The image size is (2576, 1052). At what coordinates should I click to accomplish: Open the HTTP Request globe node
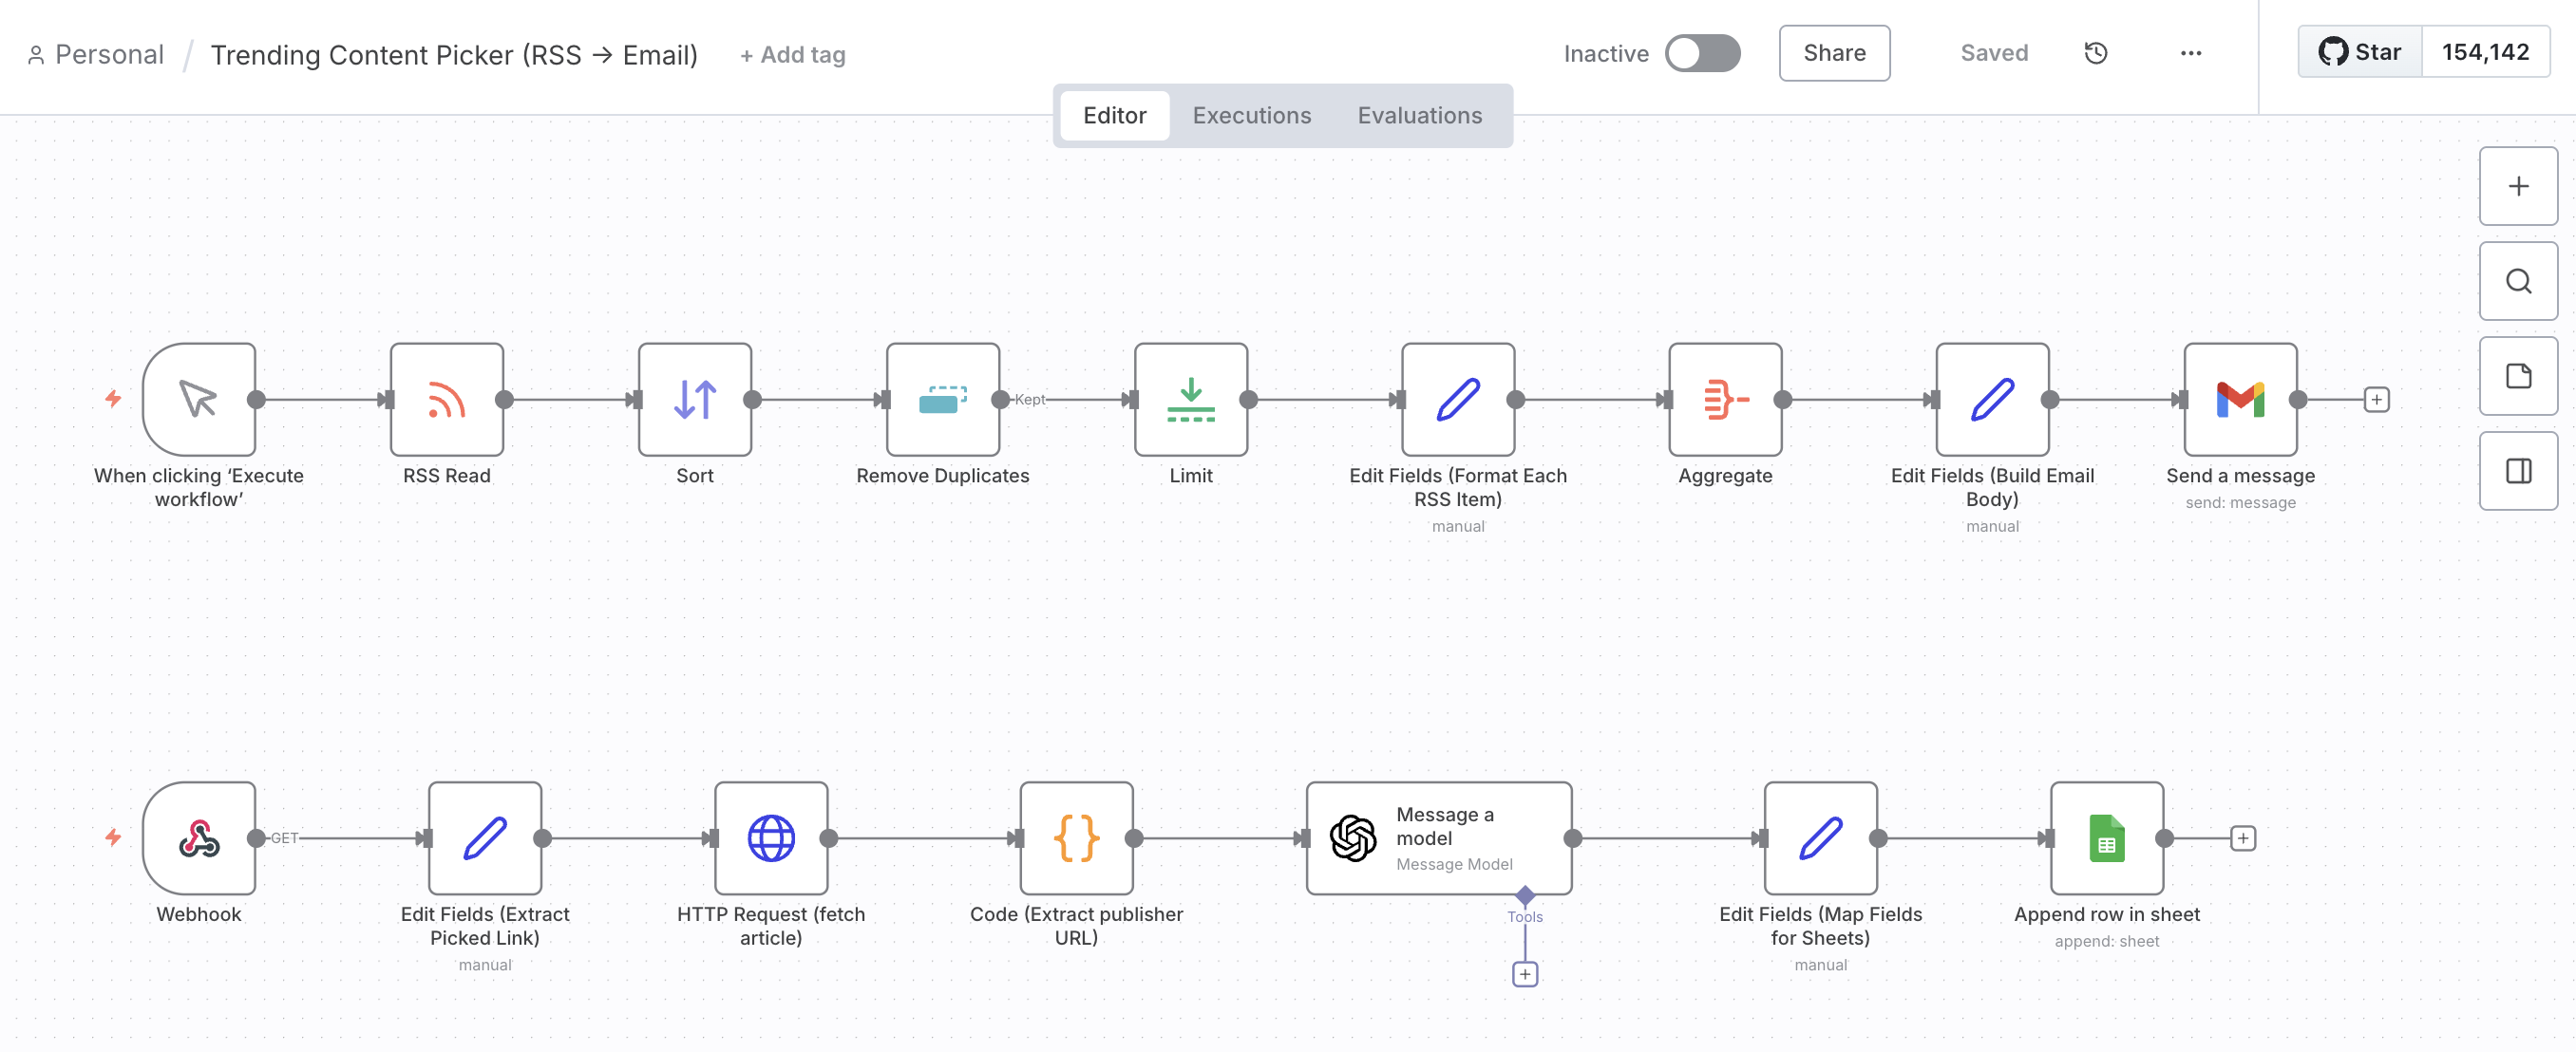point(770,838)
